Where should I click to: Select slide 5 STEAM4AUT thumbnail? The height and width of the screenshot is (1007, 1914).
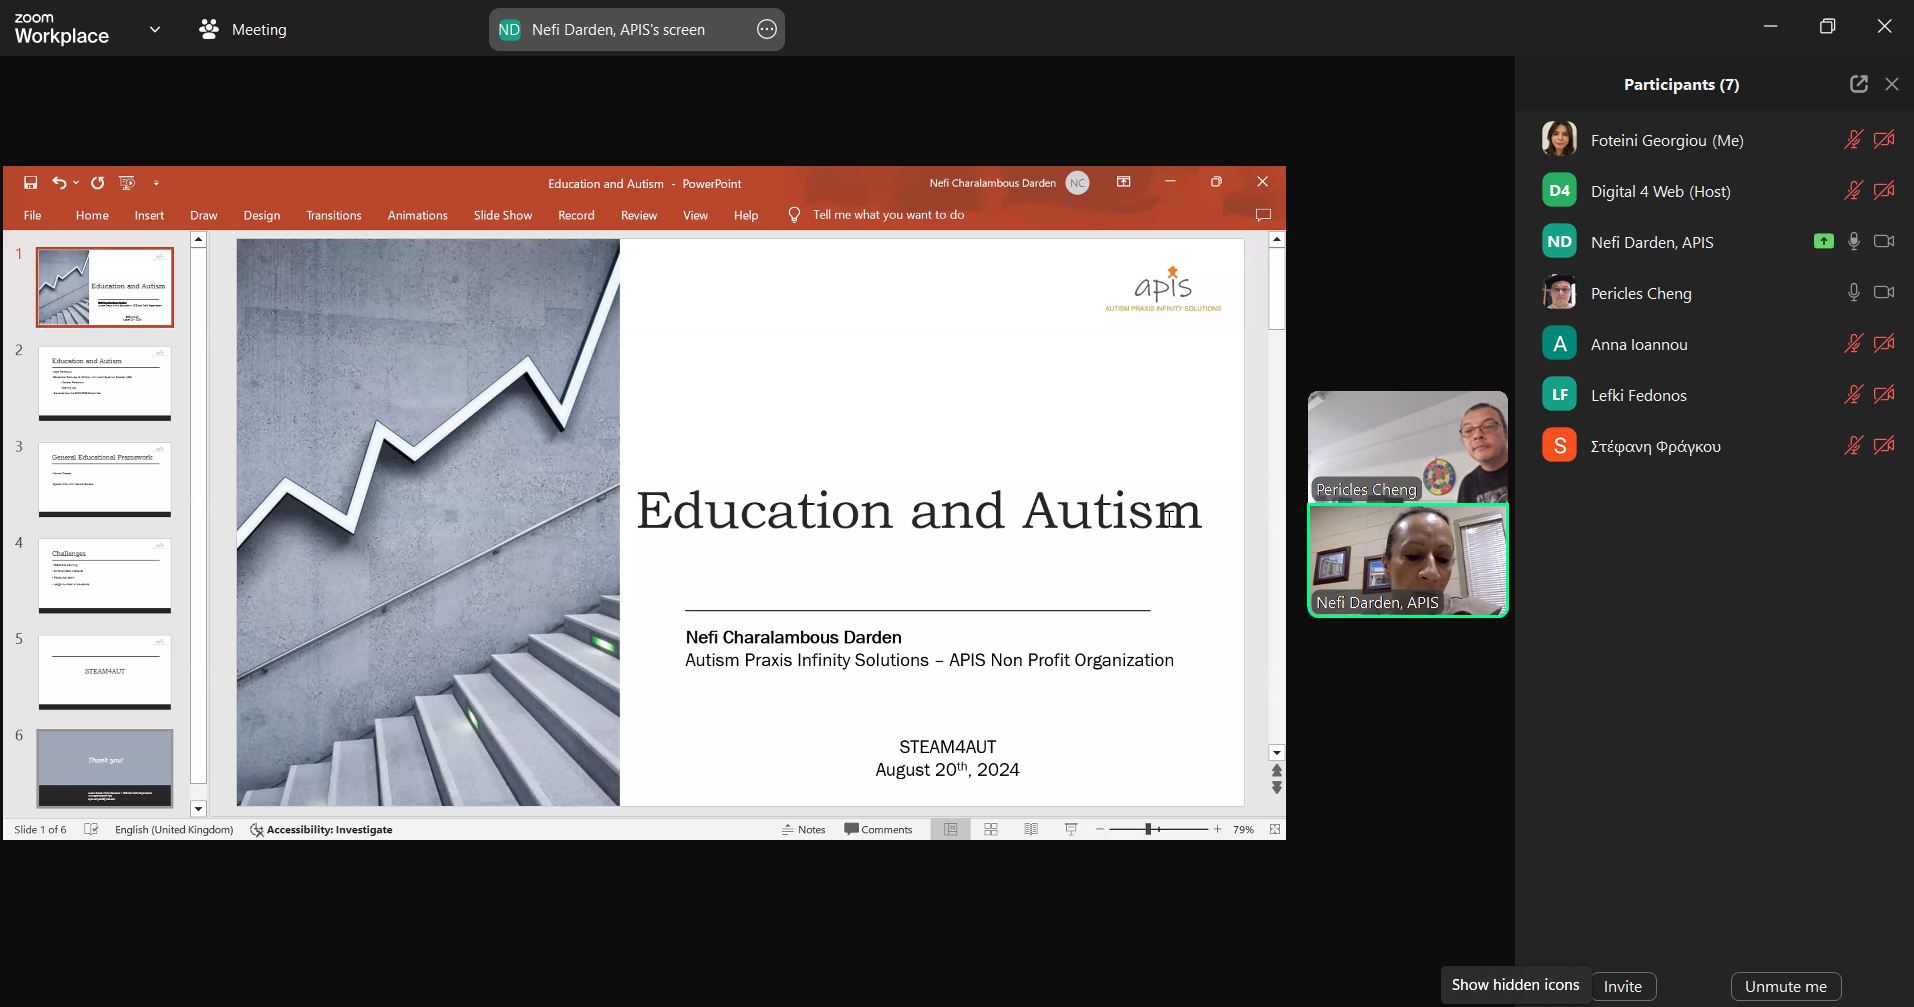(x=105, y=672)
